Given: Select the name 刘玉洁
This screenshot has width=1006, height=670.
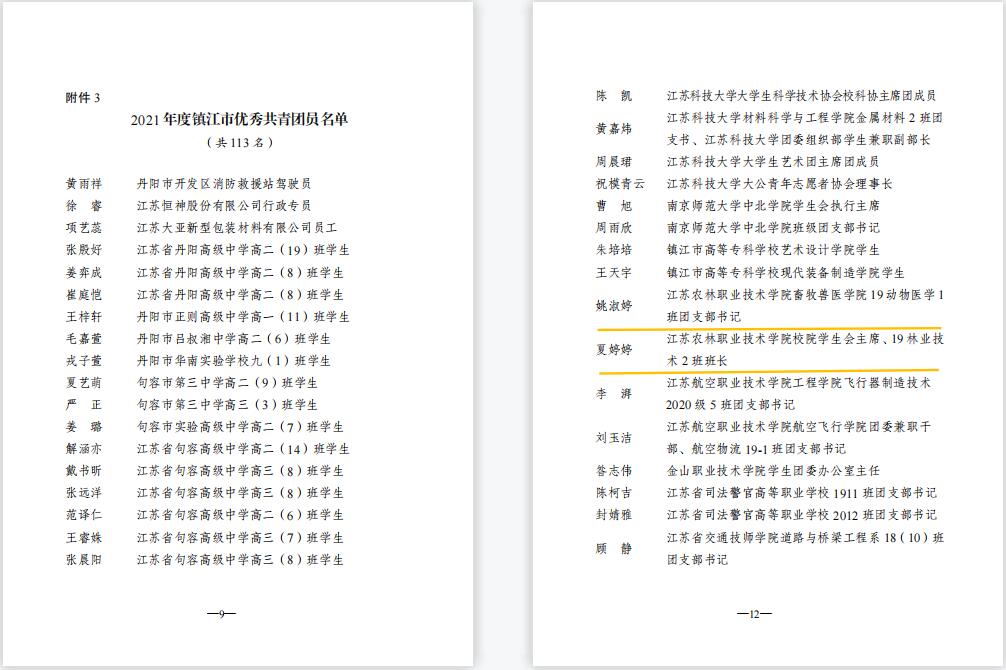Looking at the screenshot, I should (x=614, y=438).
